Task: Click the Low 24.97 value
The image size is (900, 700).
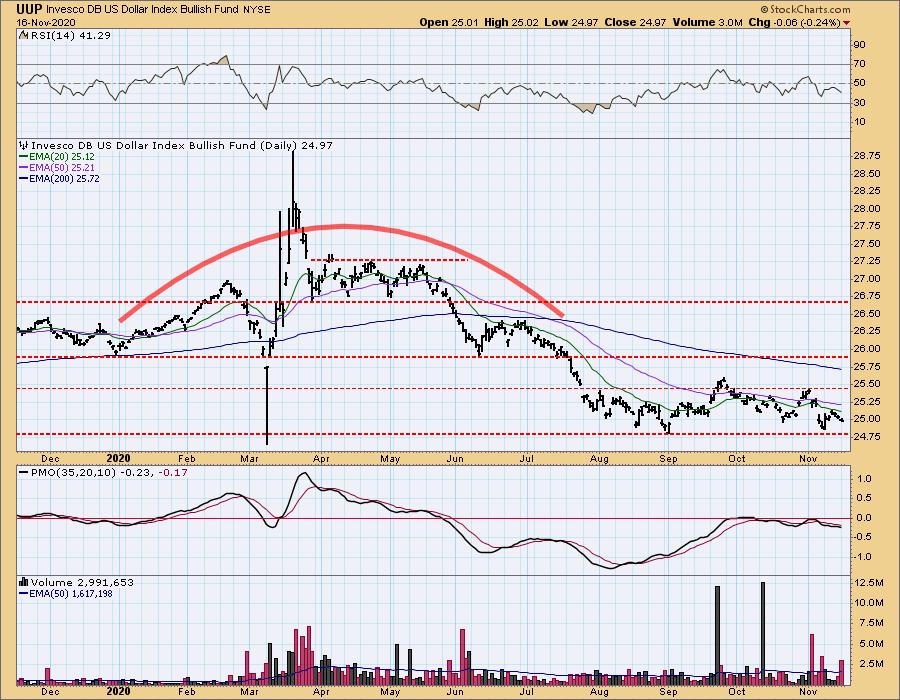Action: [571, 22]
